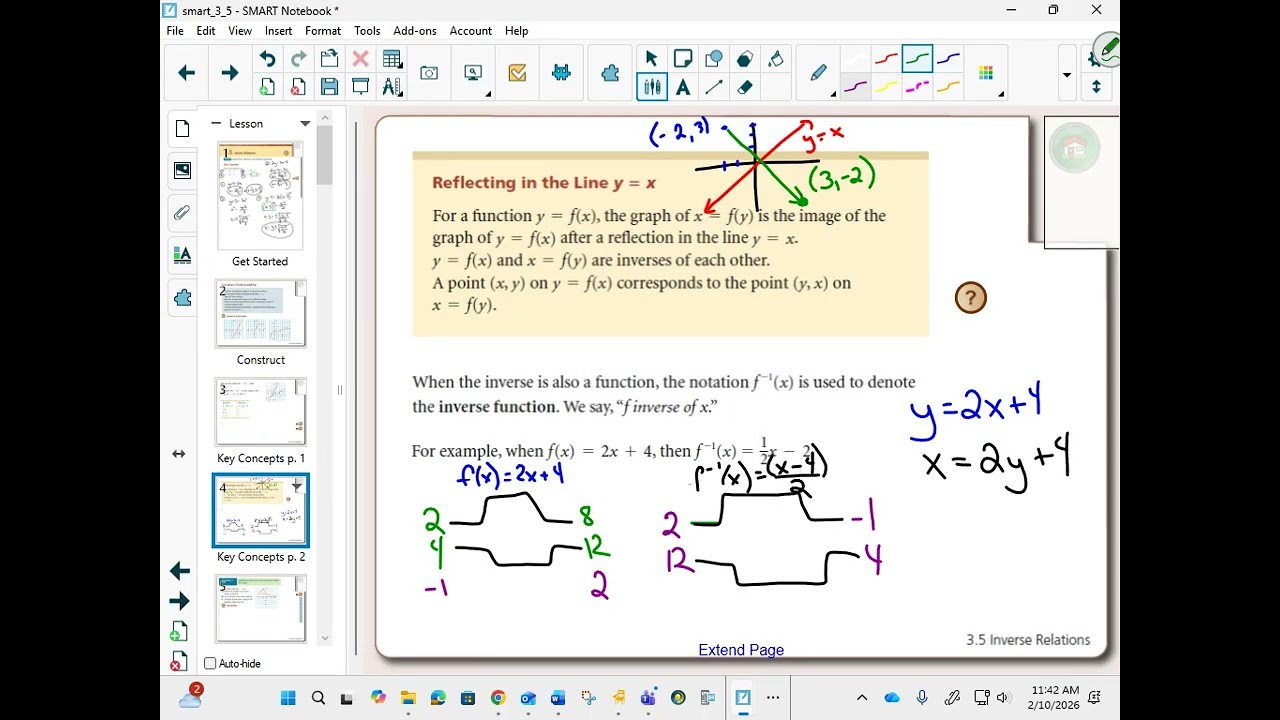The height and width of the screenshot is (720, 1280).
Task: Open the Format menu
Action: point(323,31)
